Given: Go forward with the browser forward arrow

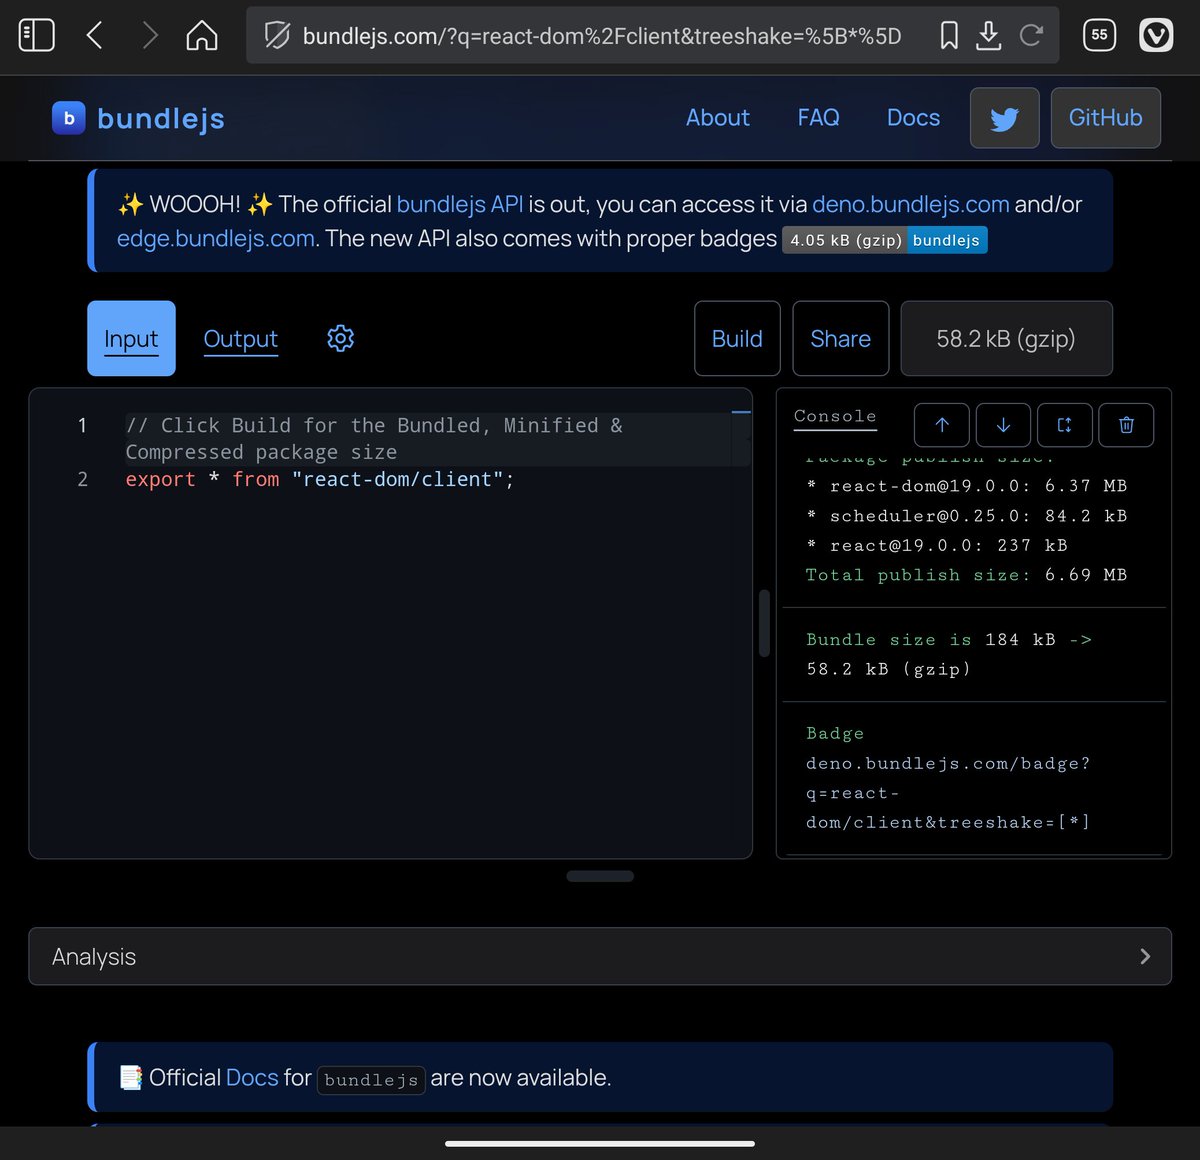Looking at the screenshot, I should tap(149, 36).
